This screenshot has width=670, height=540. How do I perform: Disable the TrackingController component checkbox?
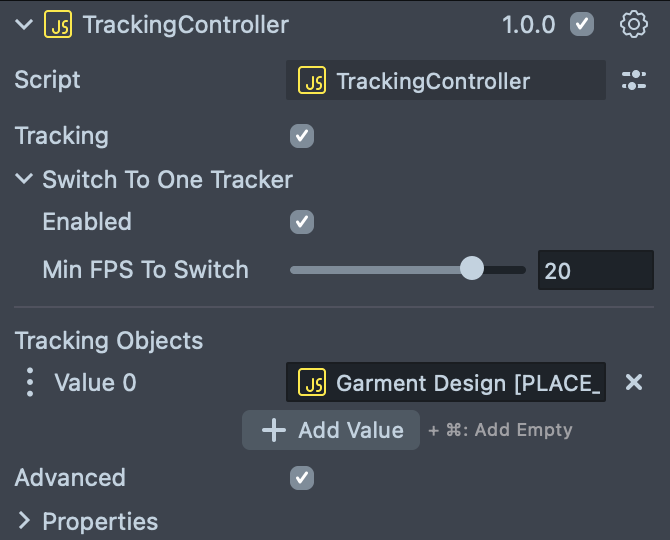point(582,25)
